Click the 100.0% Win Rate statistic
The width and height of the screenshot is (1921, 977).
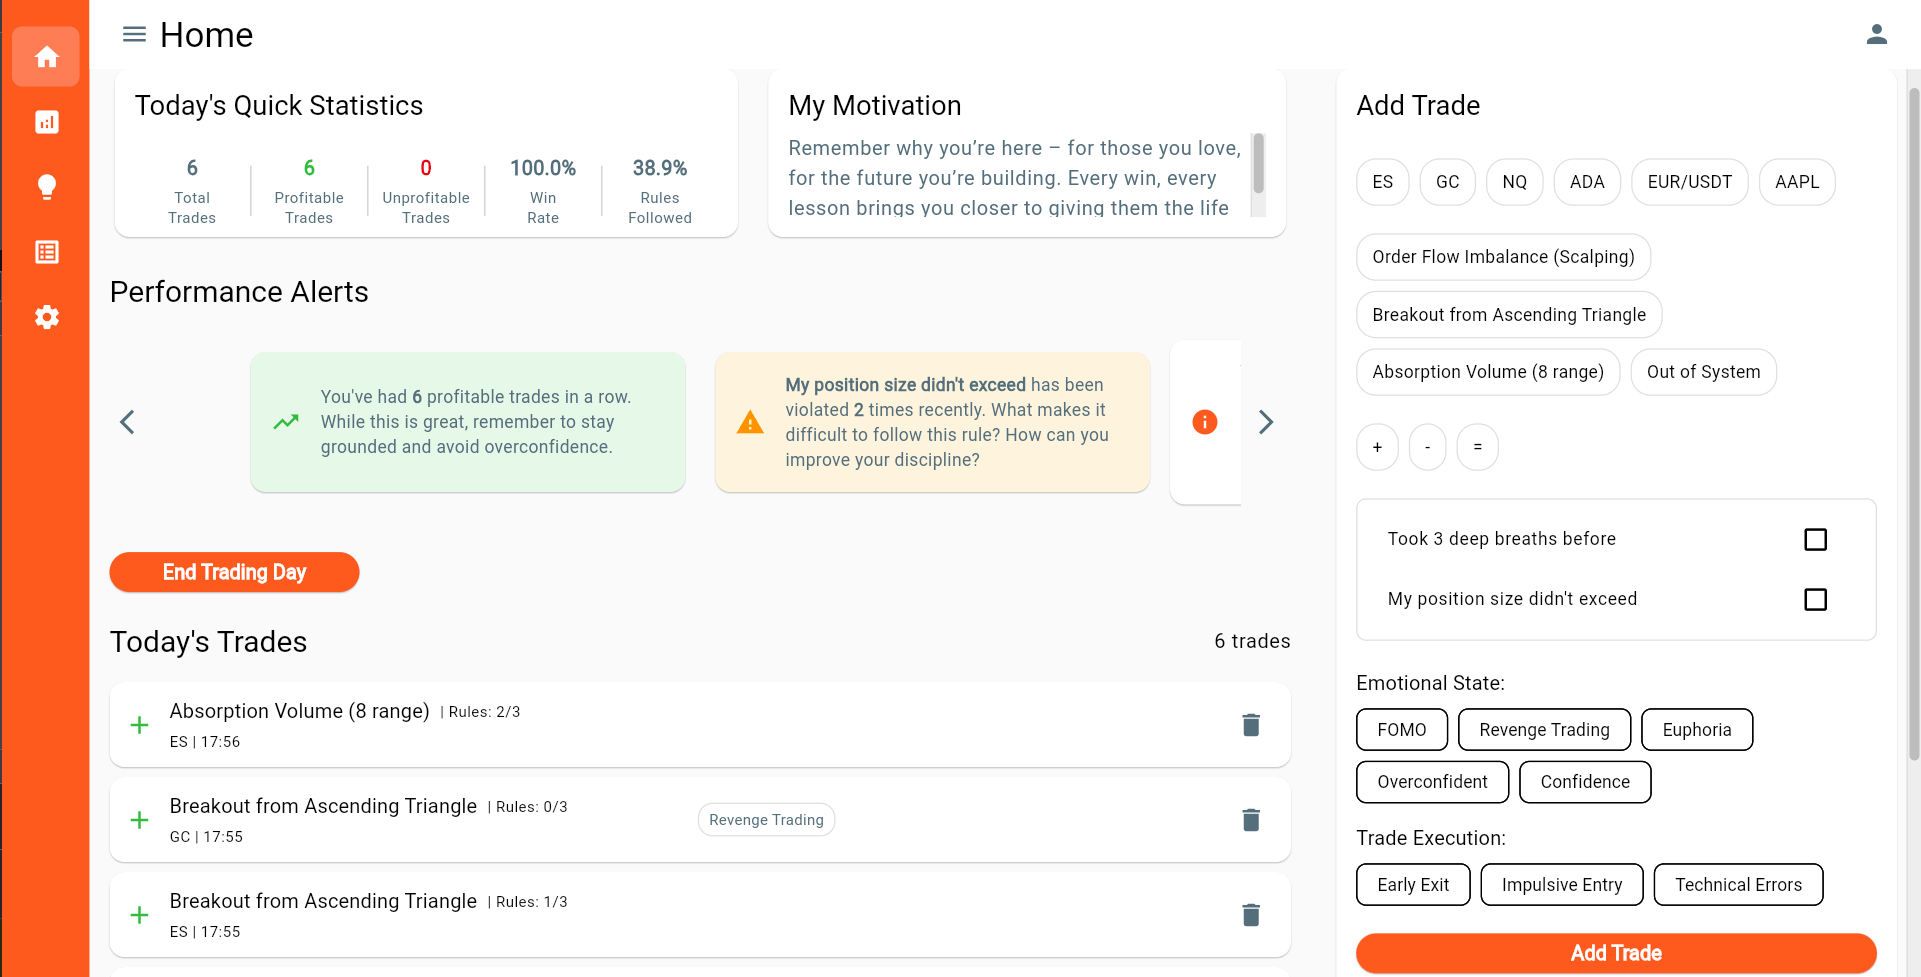[543, 190]
